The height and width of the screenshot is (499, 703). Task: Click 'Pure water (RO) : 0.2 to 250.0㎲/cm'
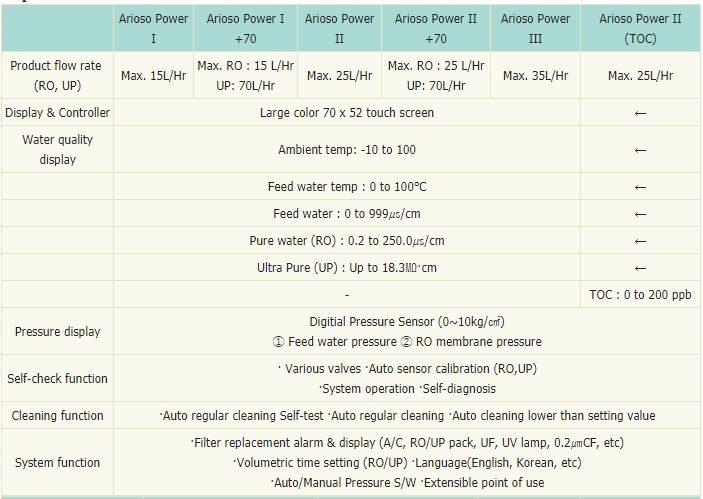coord(347,241)
